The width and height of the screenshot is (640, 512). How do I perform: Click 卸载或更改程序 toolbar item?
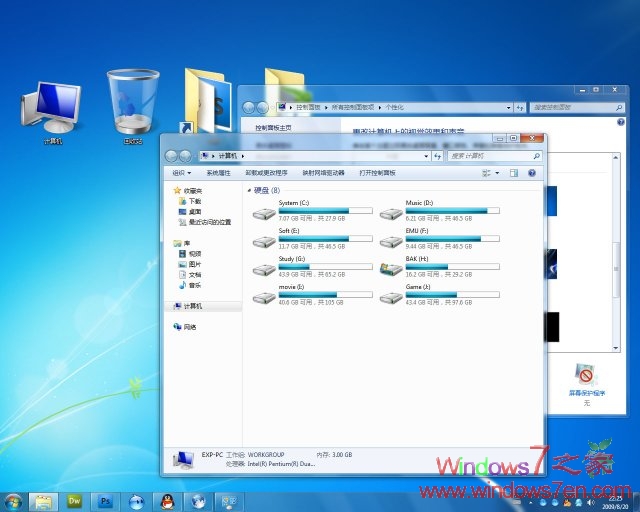pyautogui.click(x=266, y=173)
